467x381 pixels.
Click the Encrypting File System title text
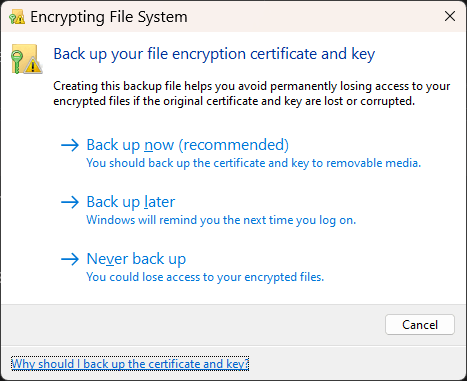click(109, 17)
